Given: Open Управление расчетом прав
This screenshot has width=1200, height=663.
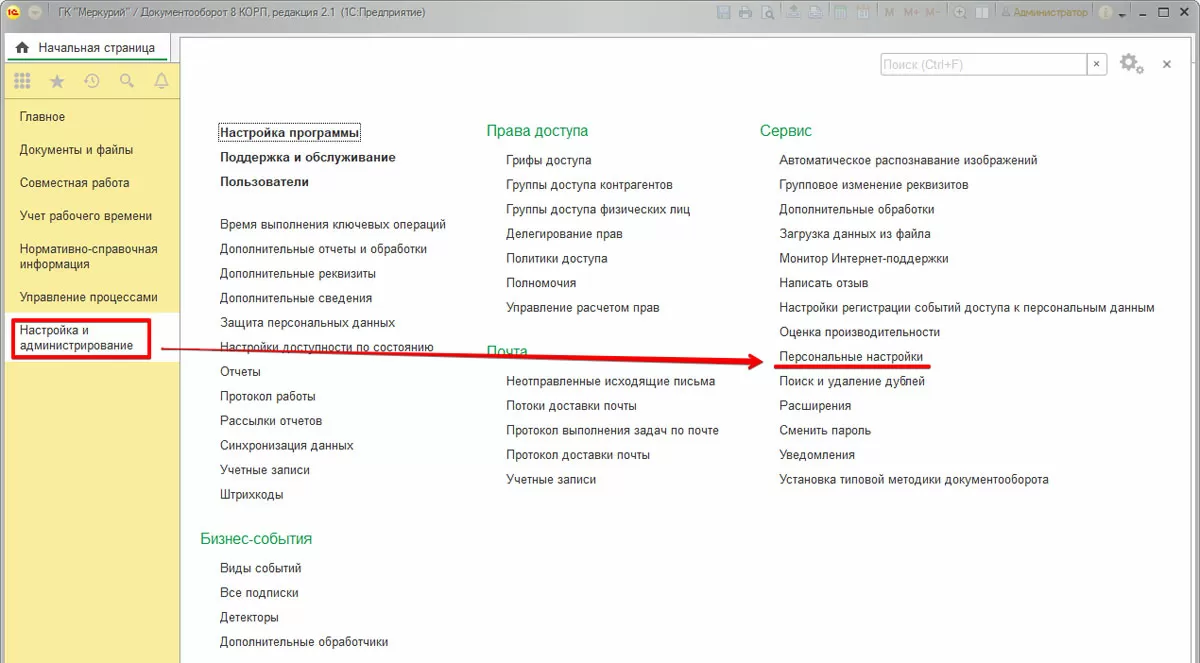Looking at the screenshot, I should 583,307.
